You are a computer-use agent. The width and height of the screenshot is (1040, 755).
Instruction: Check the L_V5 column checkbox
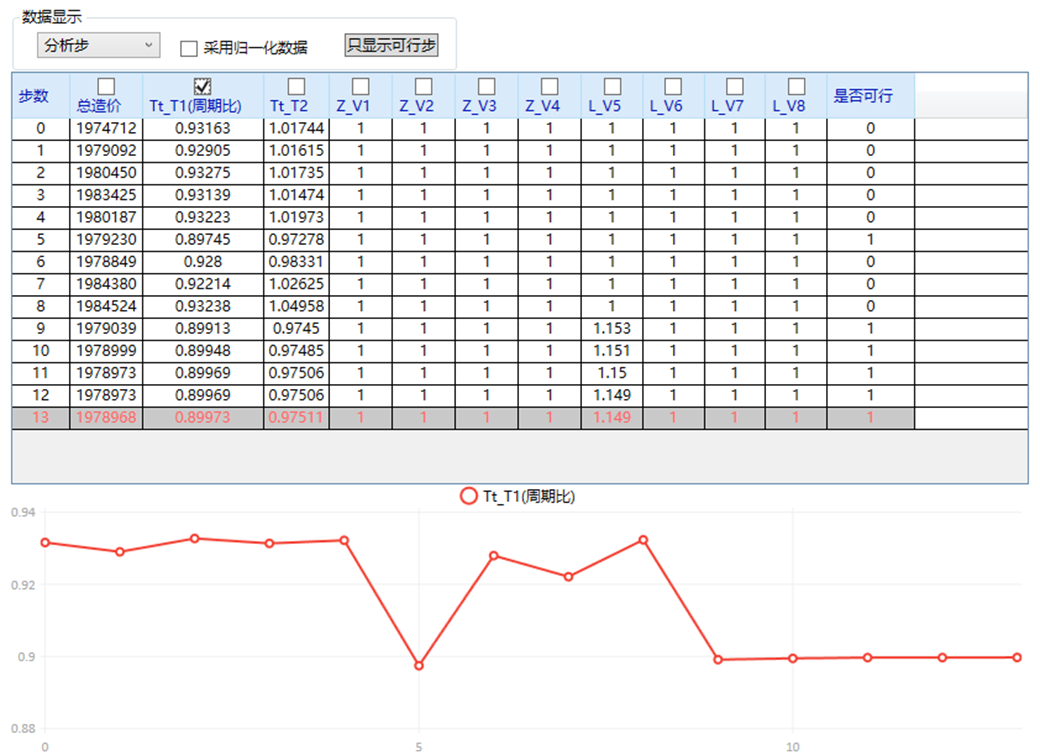(610, 87)
